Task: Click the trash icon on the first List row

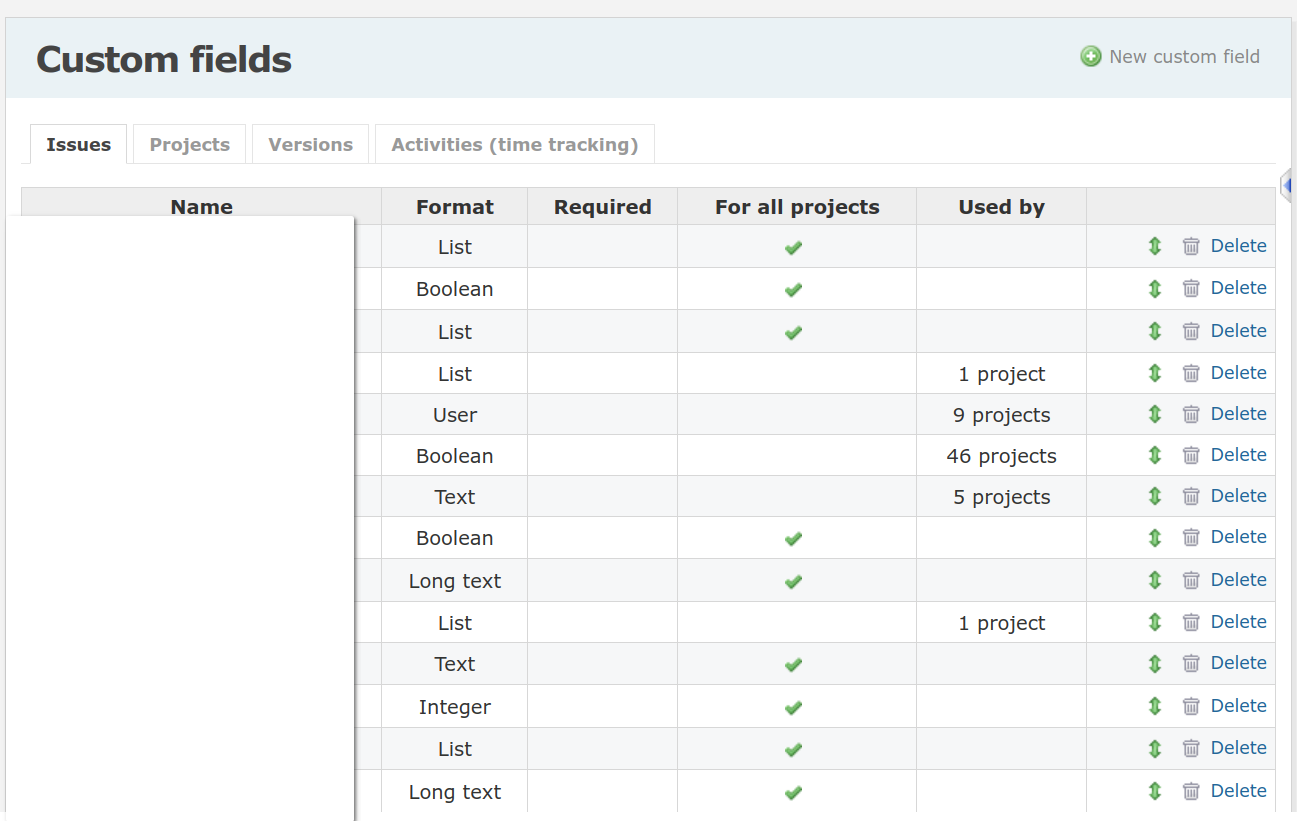Action: point(1191,246)
